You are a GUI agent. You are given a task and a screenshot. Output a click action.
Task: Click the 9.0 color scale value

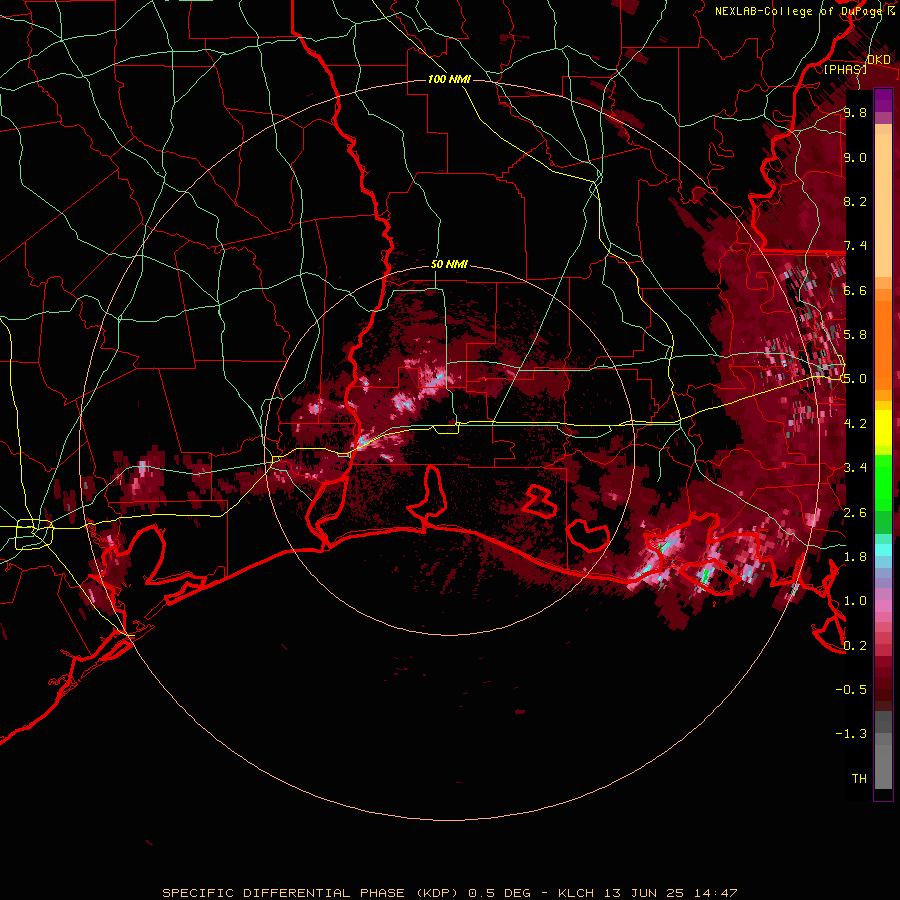pos(855,157)
